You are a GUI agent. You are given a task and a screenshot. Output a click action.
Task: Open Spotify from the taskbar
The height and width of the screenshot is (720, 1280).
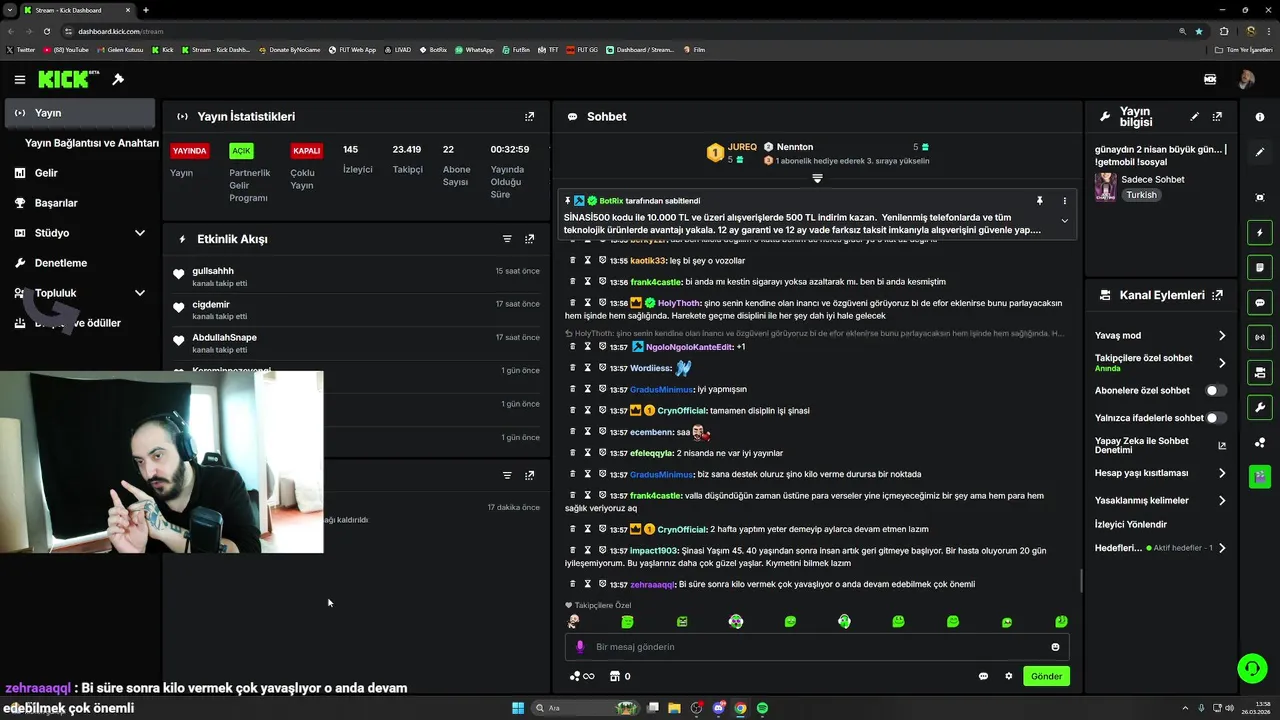click(762, 708)
